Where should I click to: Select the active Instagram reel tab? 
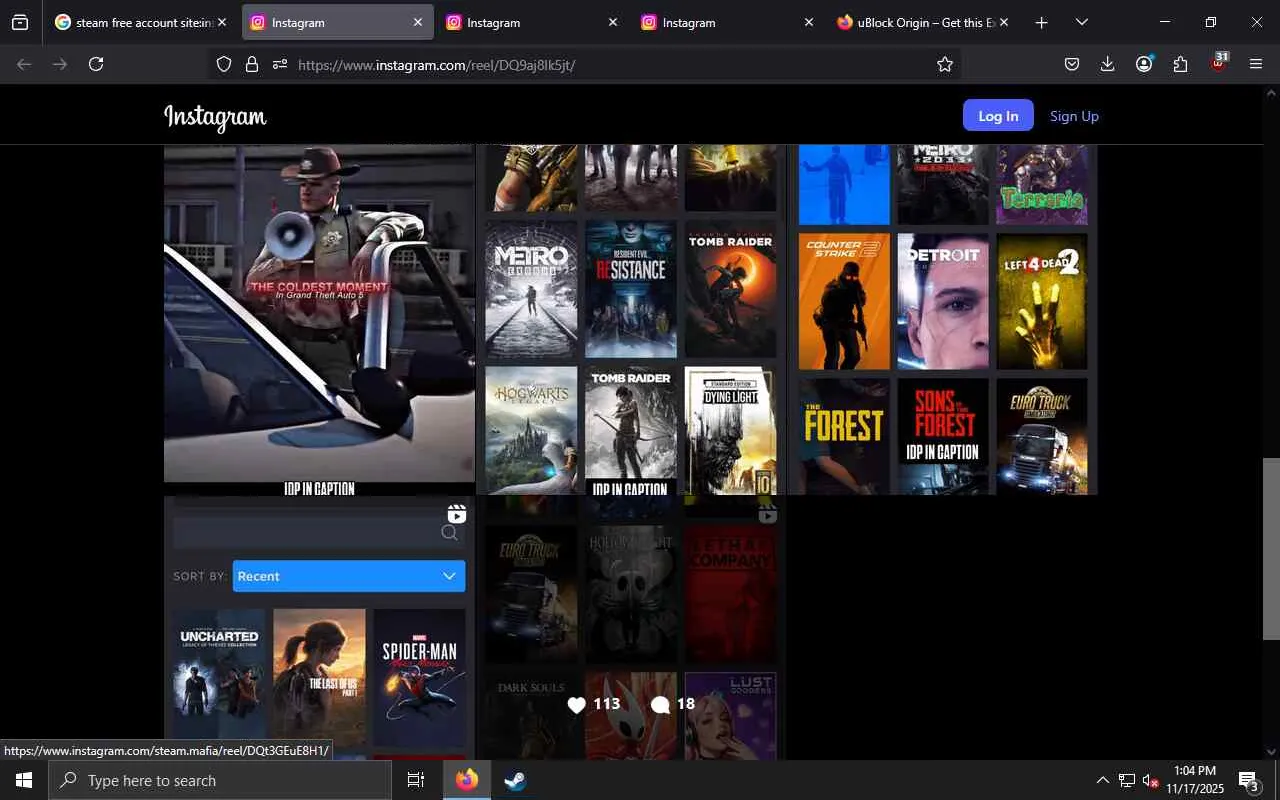[336, 22]
